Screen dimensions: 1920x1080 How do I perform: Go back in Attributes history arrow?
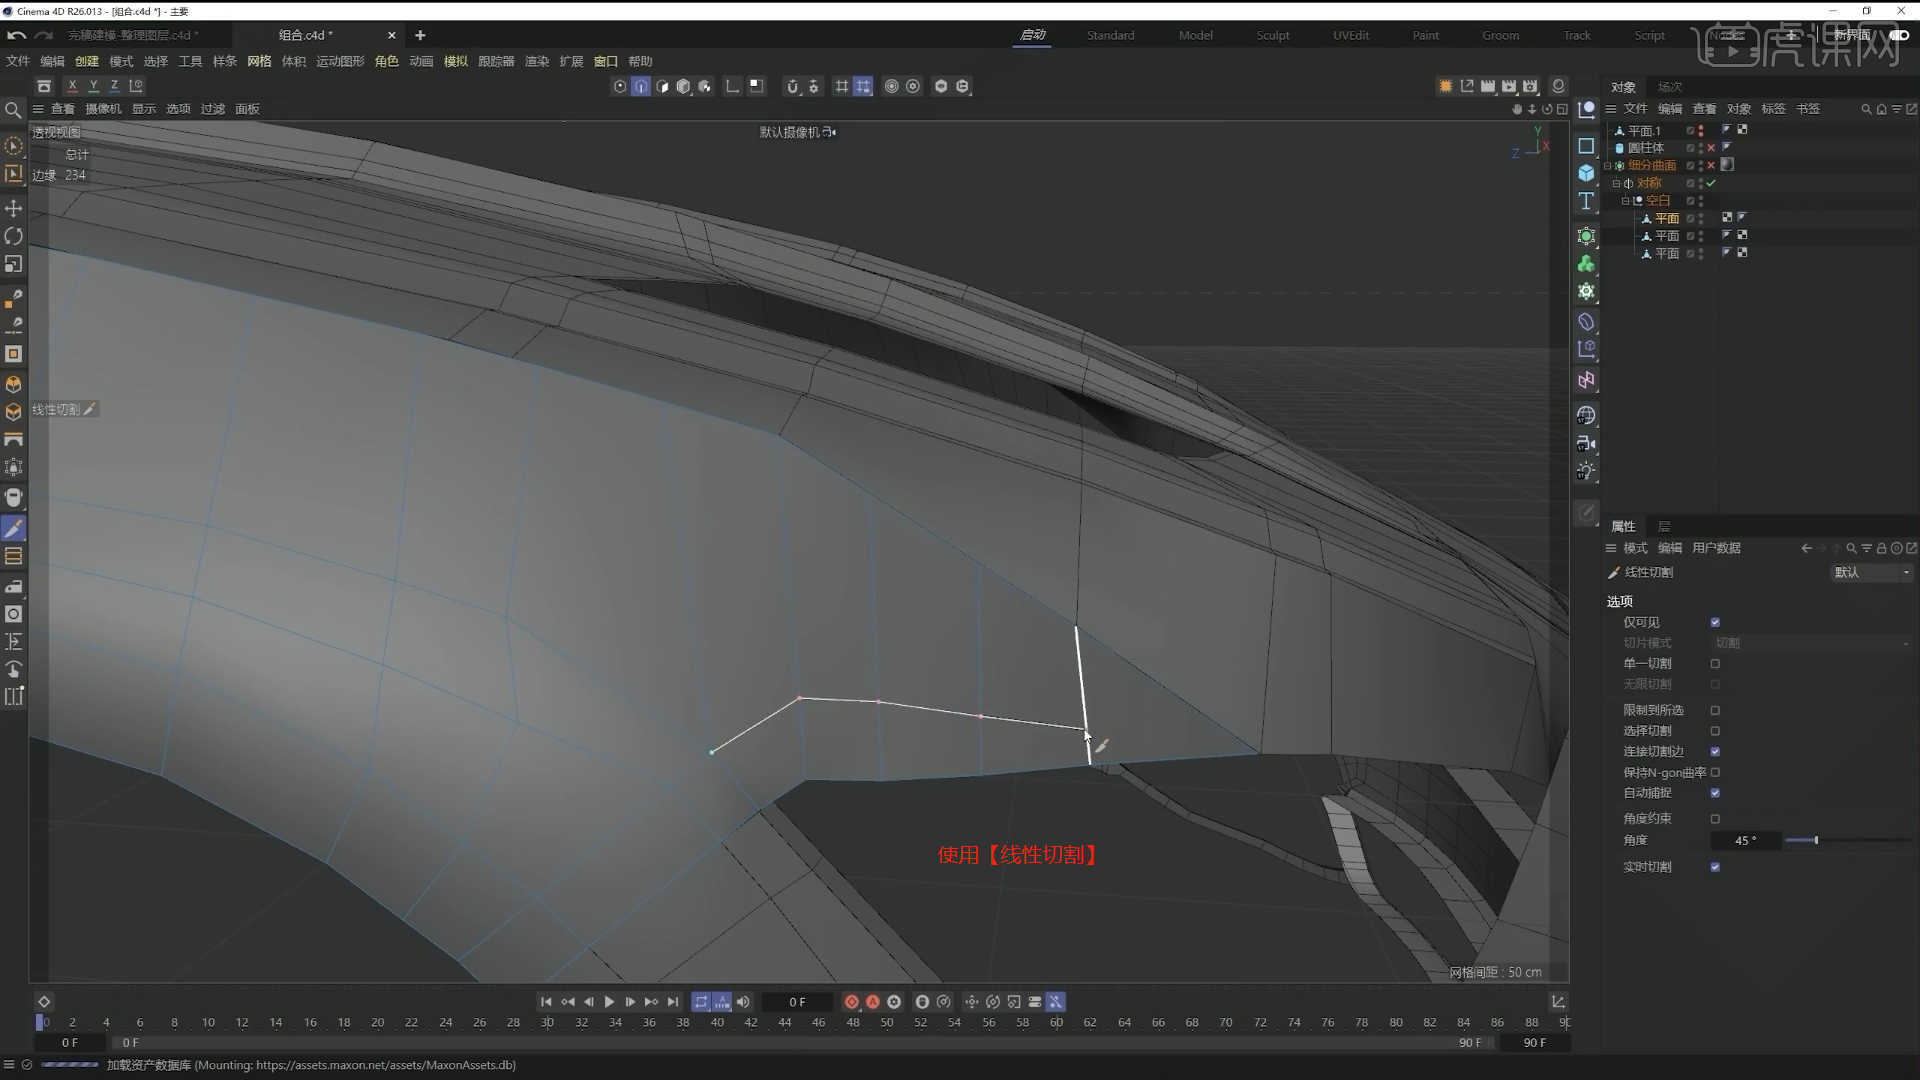click(1806, 548)
